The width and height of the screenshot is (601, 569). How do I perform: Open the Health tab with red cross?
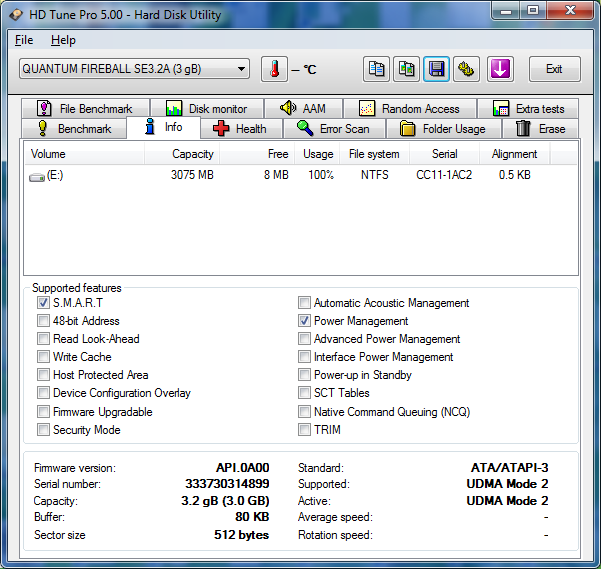click(239, 128)
